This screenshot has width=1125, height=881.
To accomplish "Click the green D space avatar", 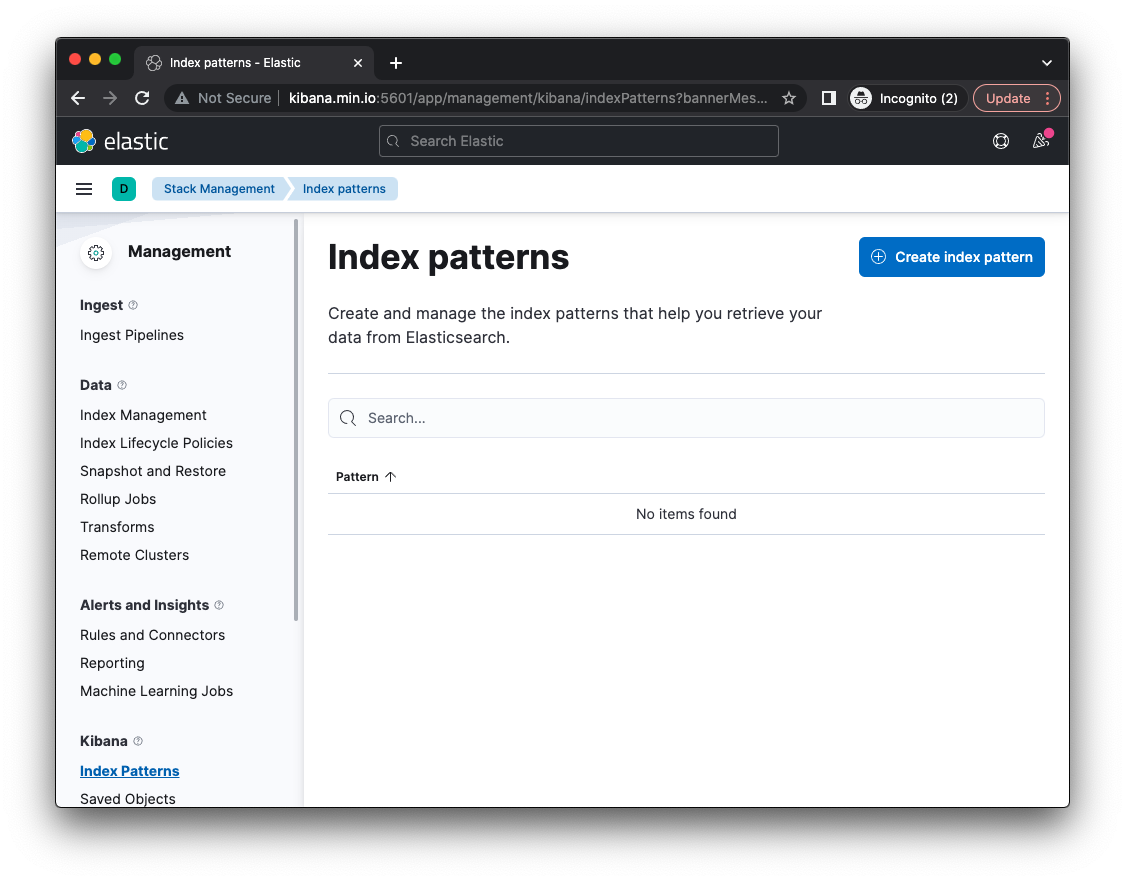I will click(124, 189).
